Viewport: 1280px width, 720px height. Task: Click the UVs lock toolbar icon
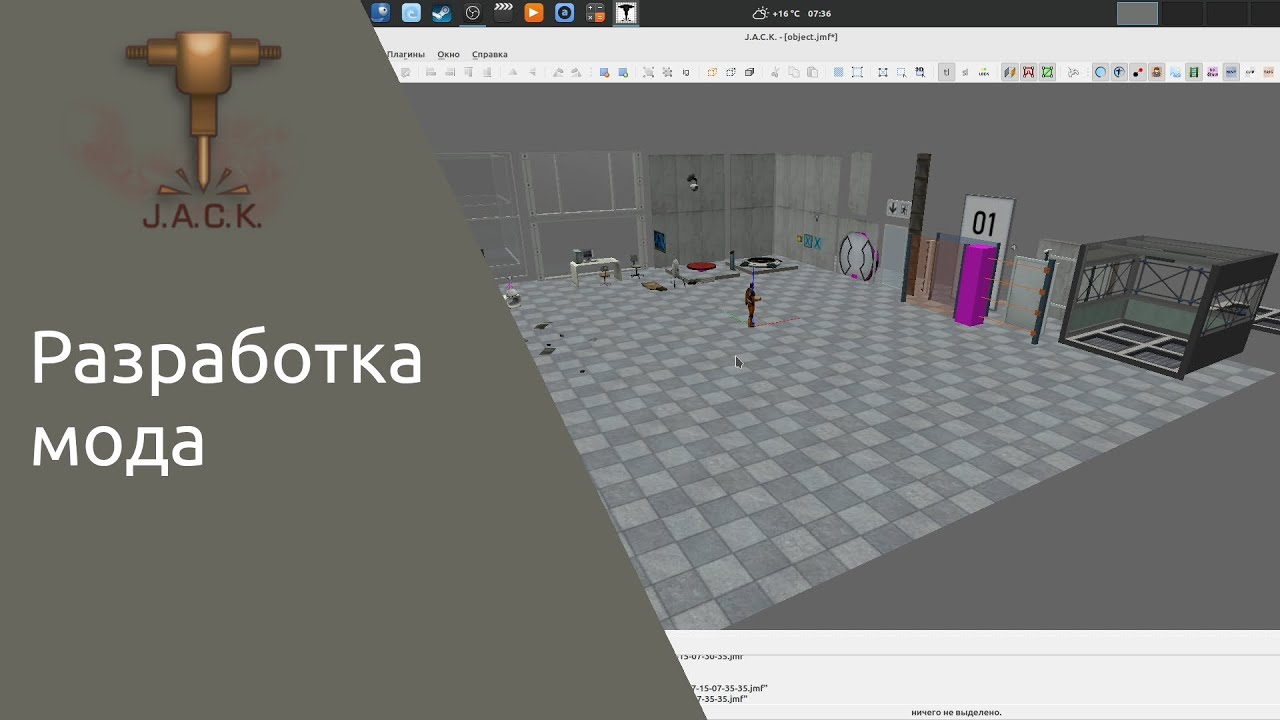(984, 72)
